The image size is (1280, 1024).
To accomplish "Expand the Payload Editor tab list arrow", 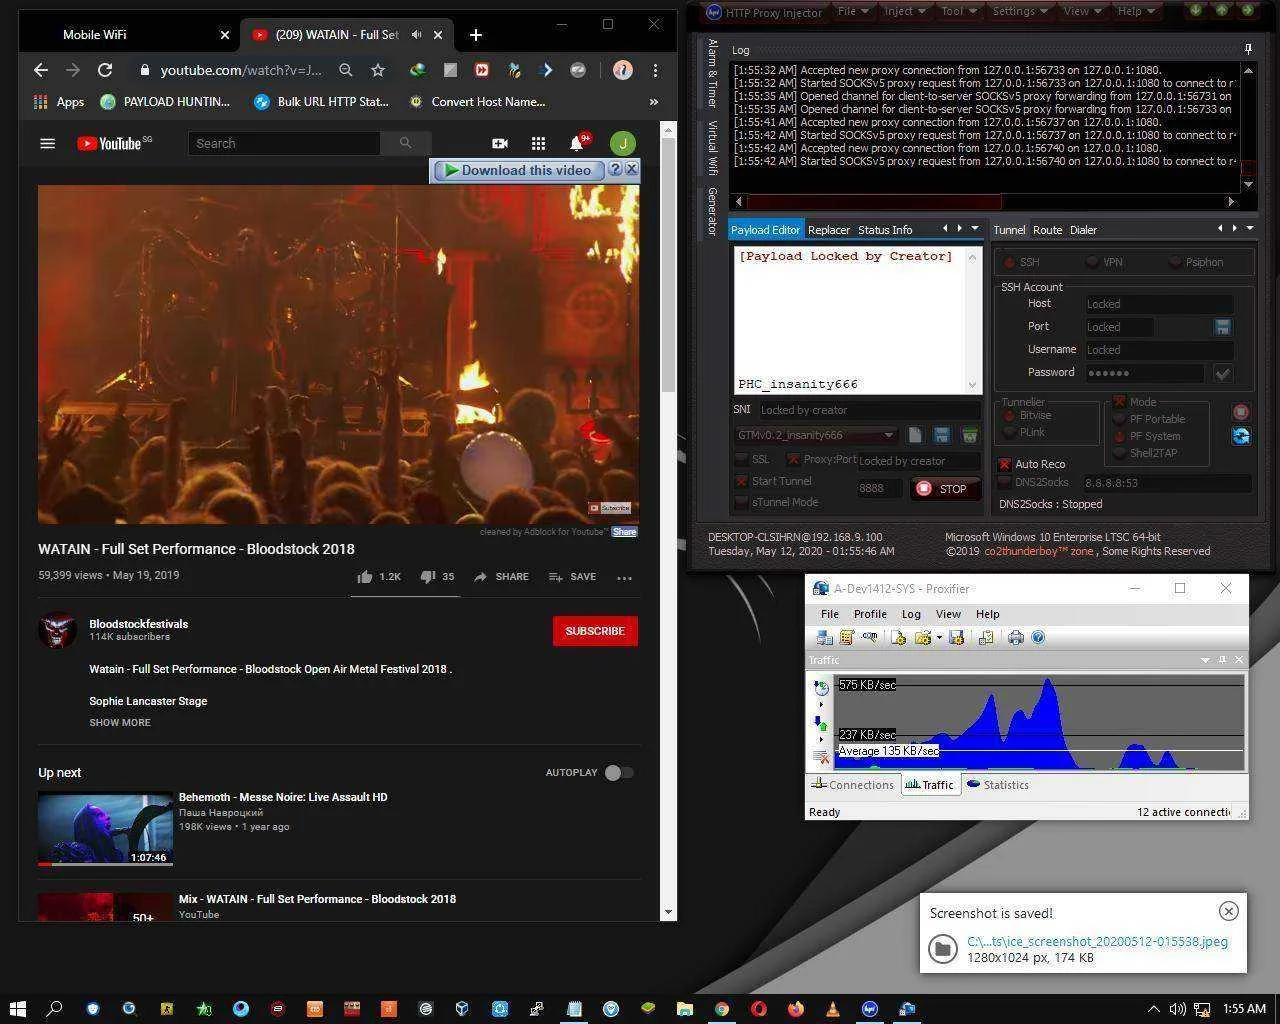I will (x=975, y=229).
